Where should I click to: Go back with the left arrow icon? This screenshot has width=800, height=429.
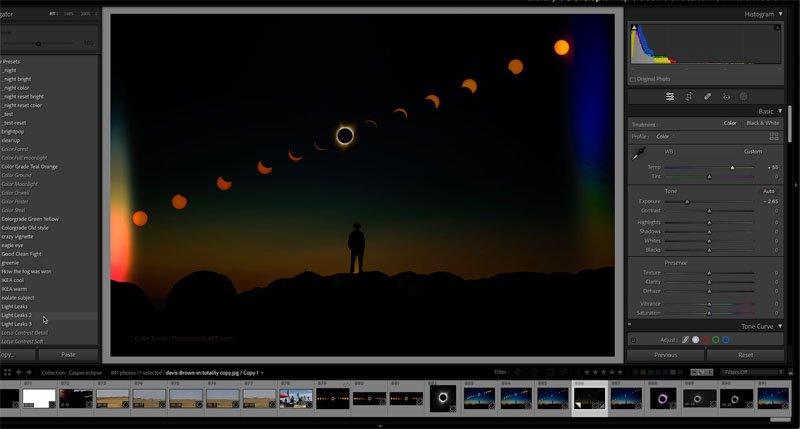(18, 372)
